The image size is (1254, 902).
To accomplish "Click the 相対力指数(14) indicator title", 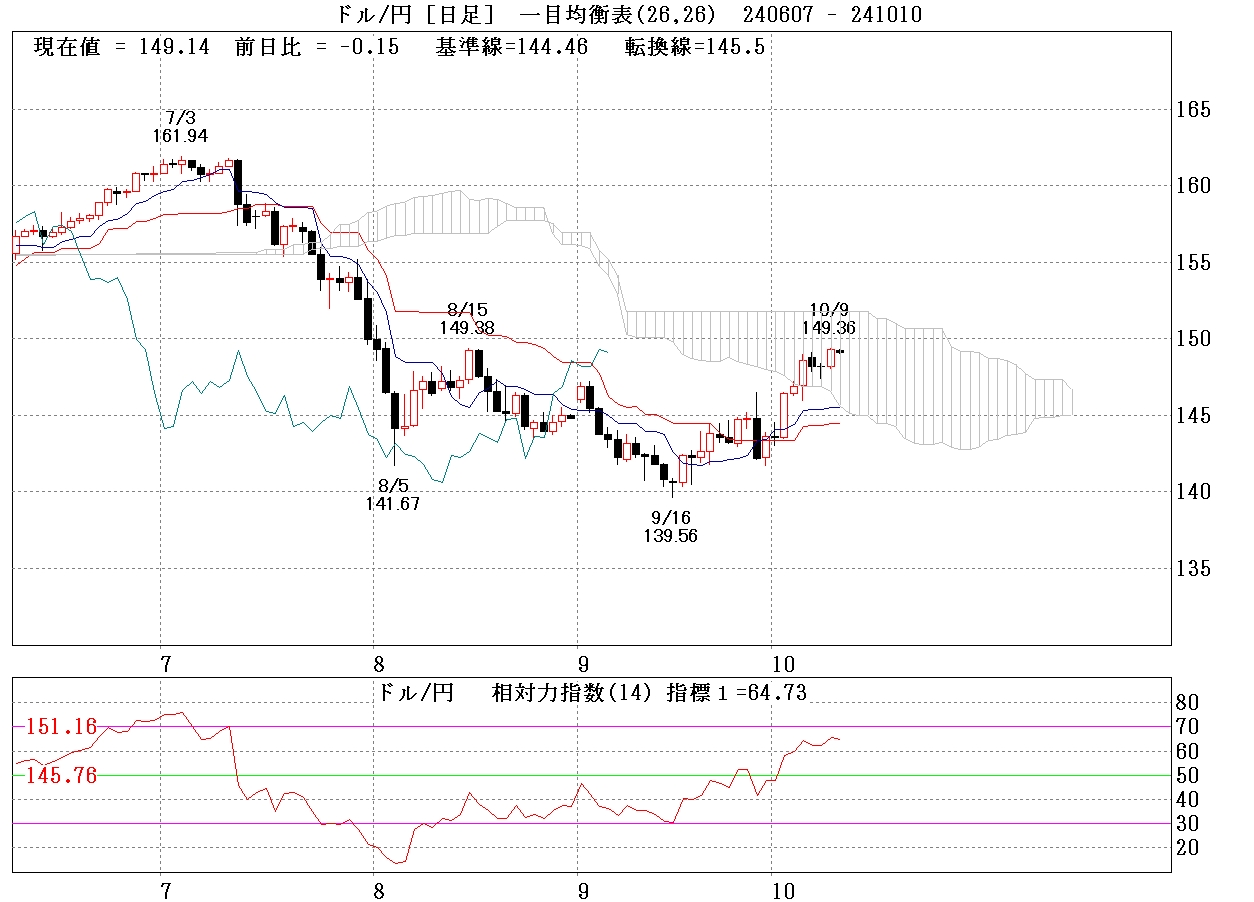I will pos(578,692).
